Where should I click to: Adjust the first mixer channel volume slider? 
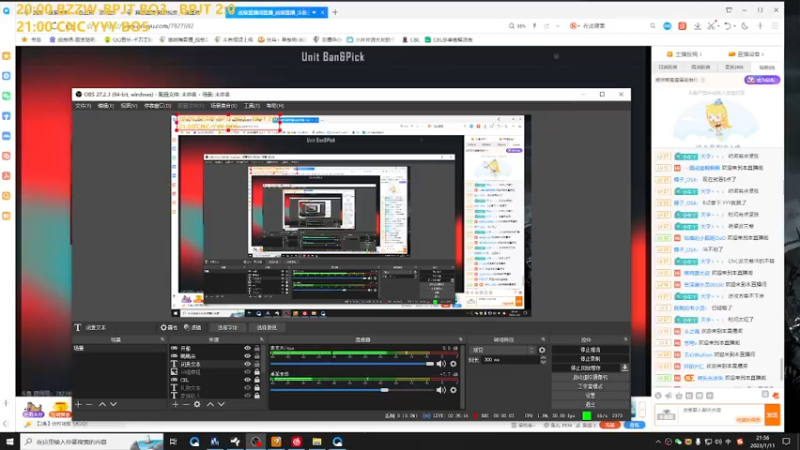tap(352, 364)
